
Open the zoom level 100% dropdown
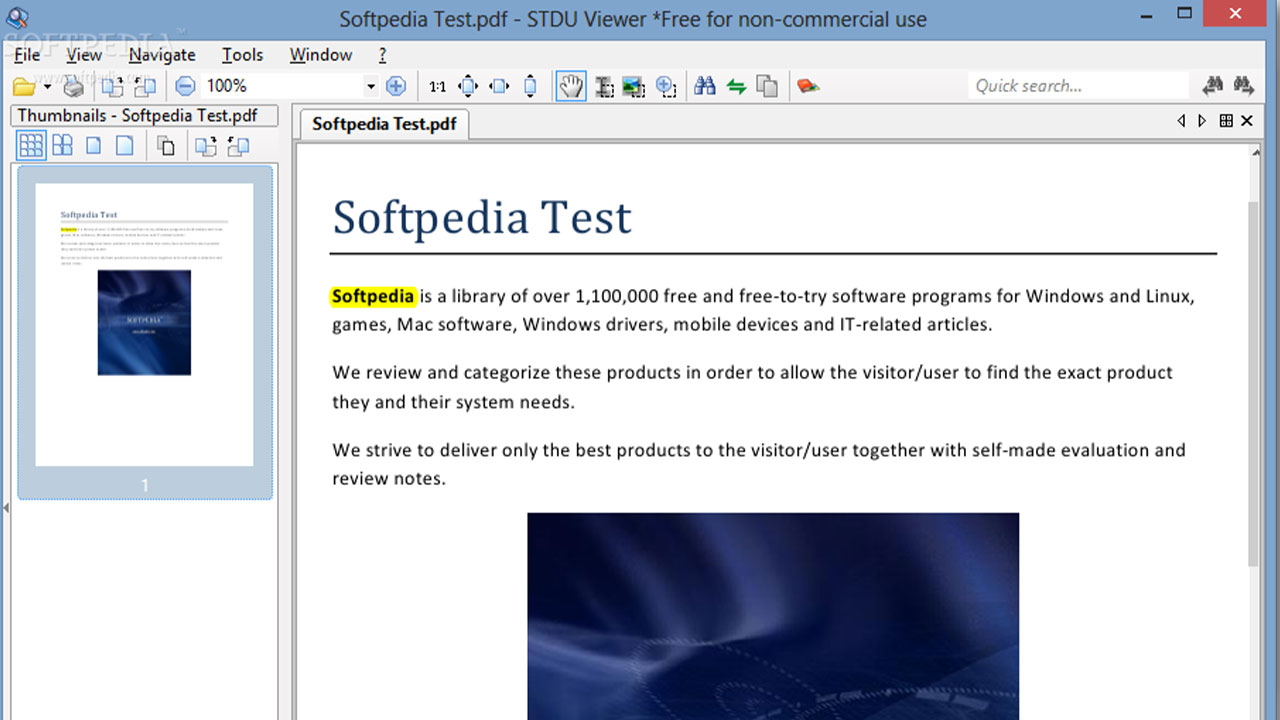370,87
